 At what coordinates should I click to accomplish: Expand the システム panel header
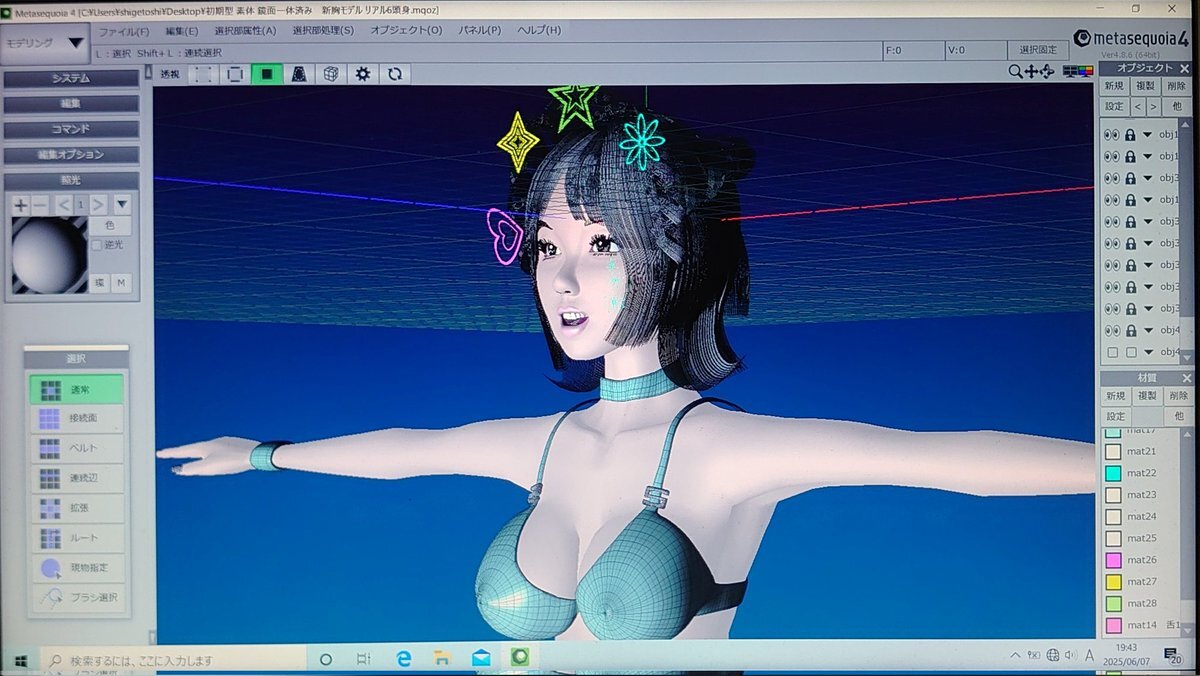coord(71,78)
